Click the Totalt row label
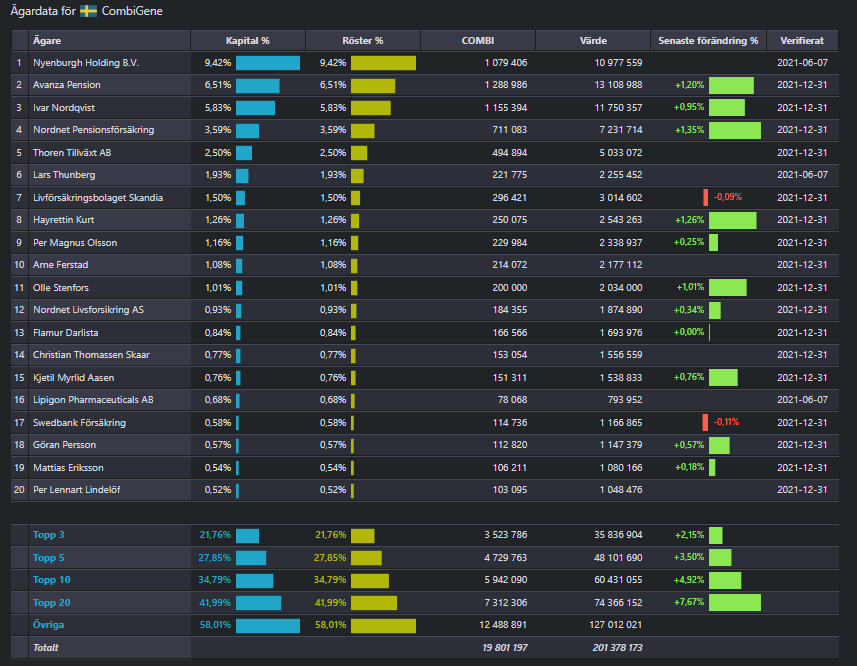Viewport: 857px width, 666px height. click(46, 647)
